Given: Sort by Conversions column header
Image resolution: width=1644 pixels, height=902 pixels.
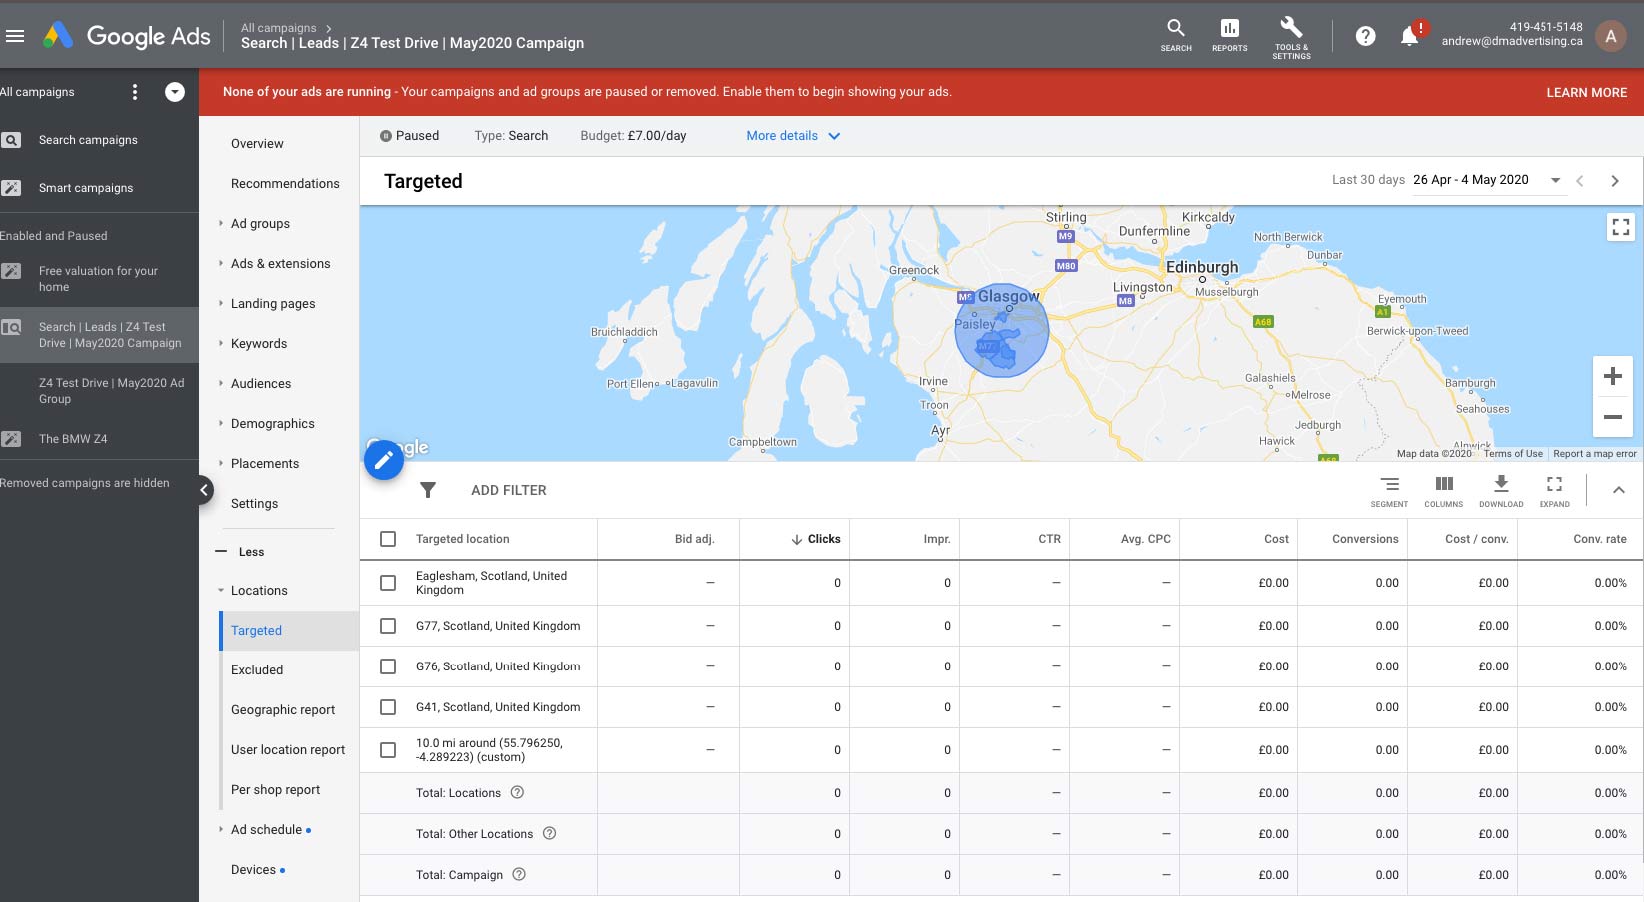Looking at the screenshot, I should click(1365, 539).
